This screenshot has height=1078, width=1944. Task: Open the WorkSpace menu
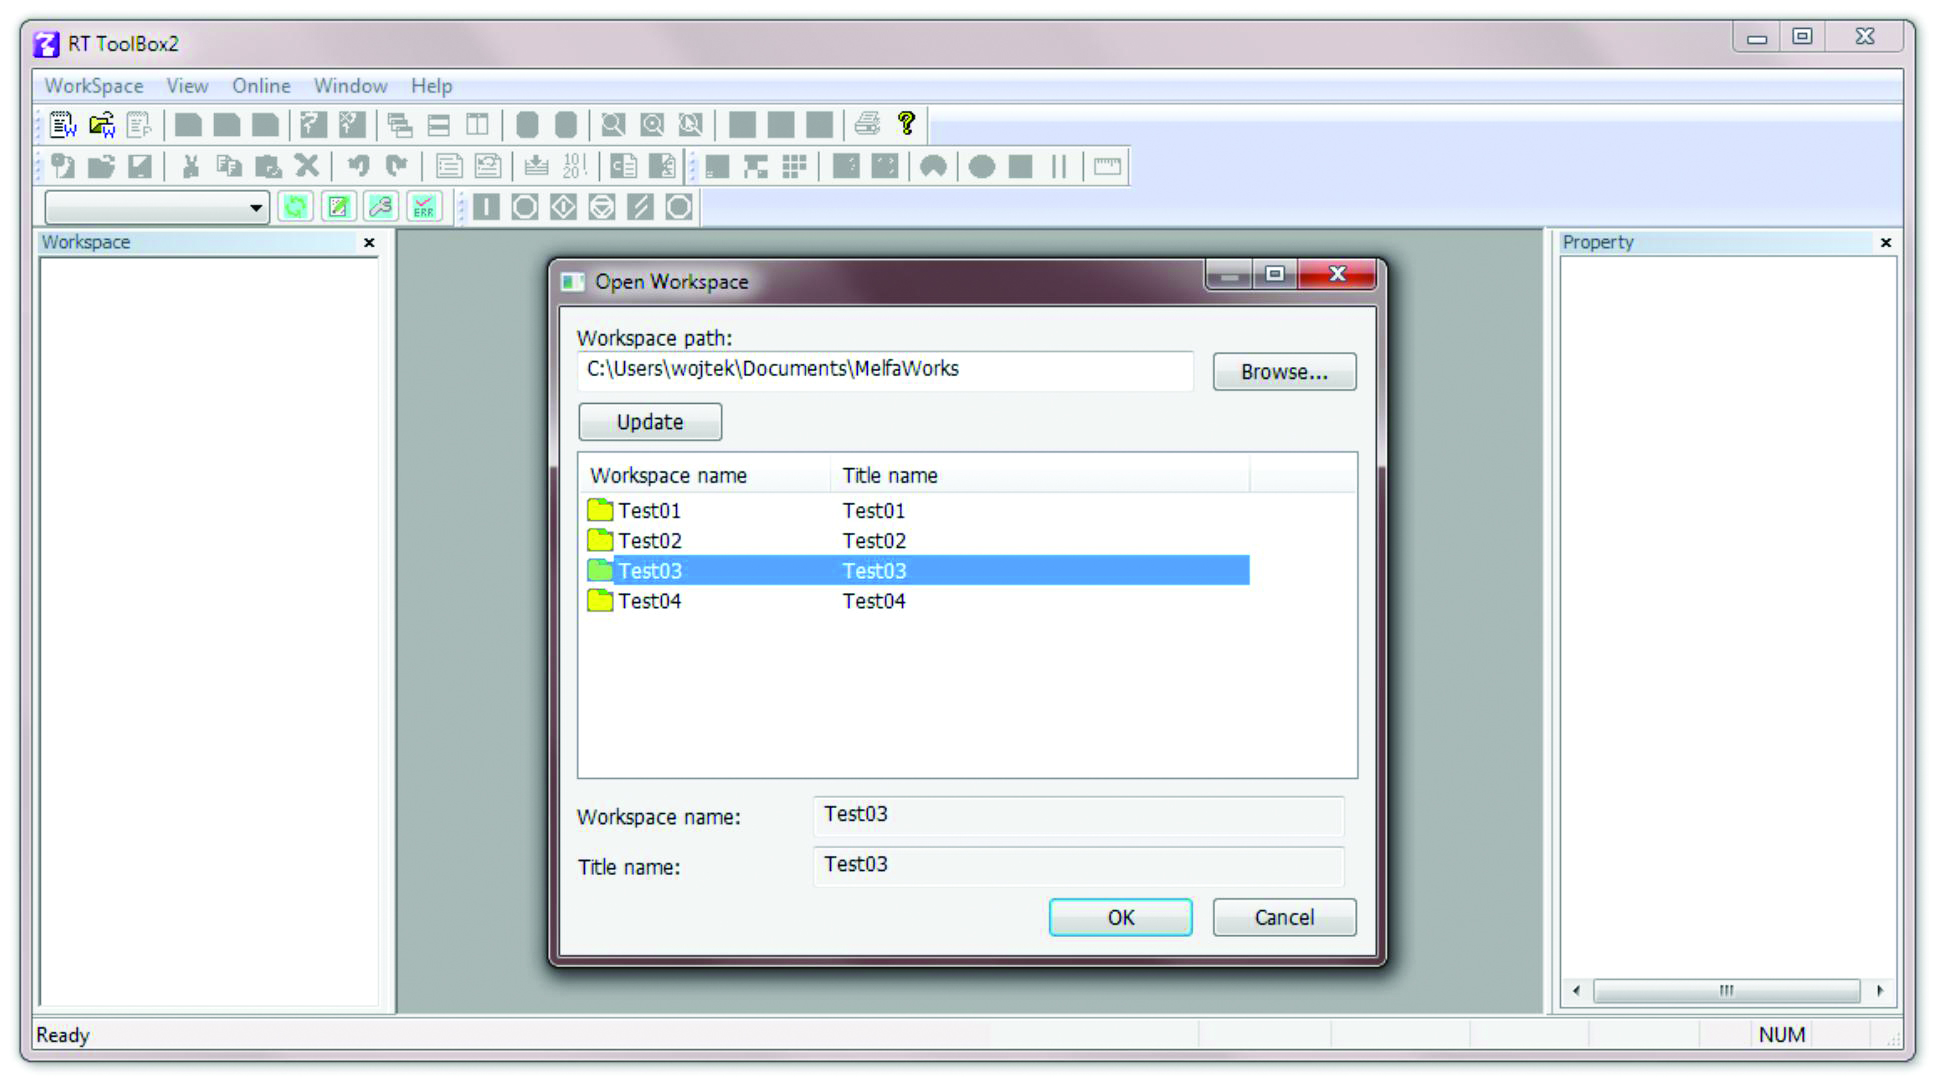94,86
